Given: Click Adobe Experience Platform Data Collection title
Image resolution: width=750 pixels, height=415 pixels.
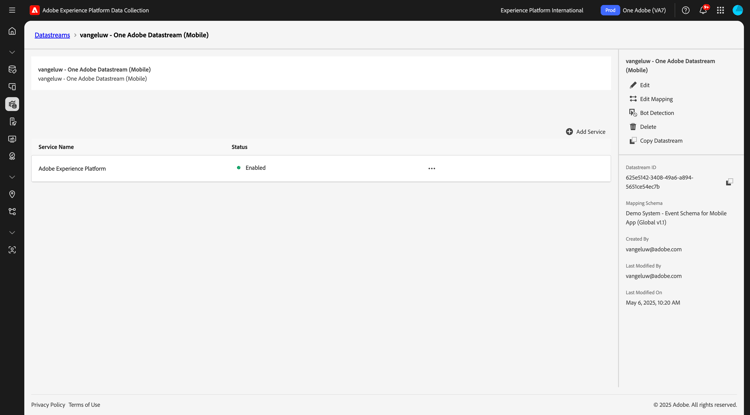Looking at the screenshot, I should click(x=96, y=10).
